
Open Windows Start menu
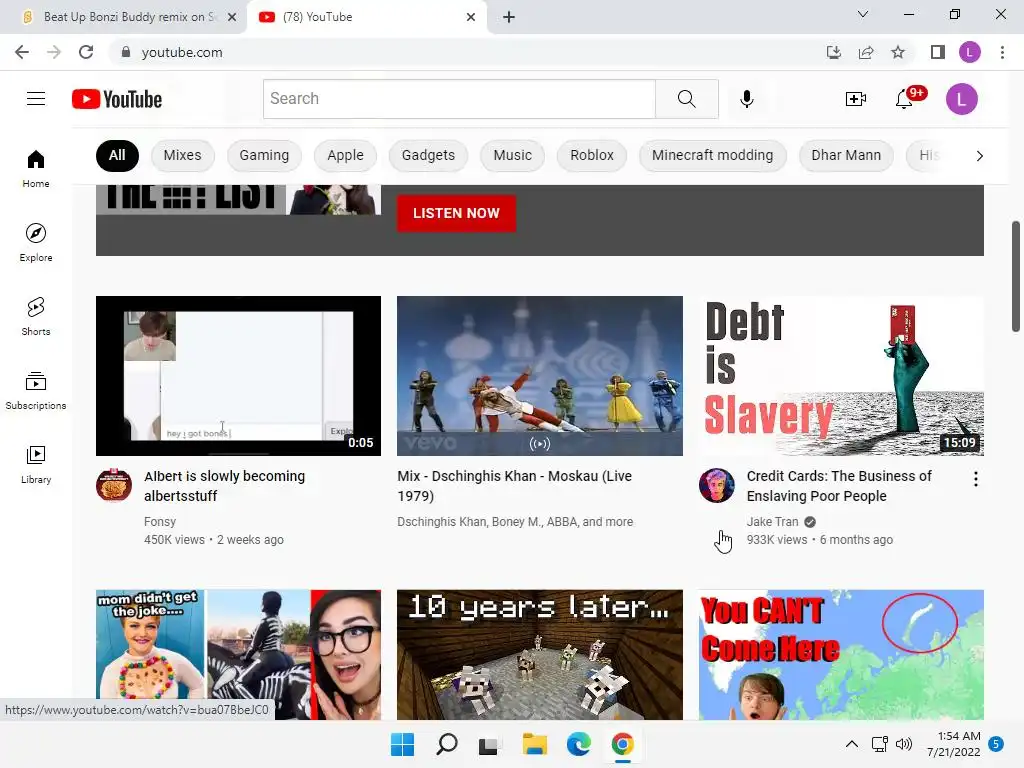pos(402,744)
